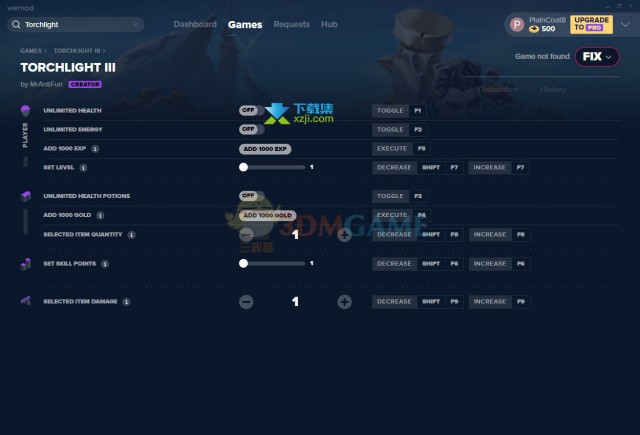Click the coins icon next to 500

click(533, 29)
